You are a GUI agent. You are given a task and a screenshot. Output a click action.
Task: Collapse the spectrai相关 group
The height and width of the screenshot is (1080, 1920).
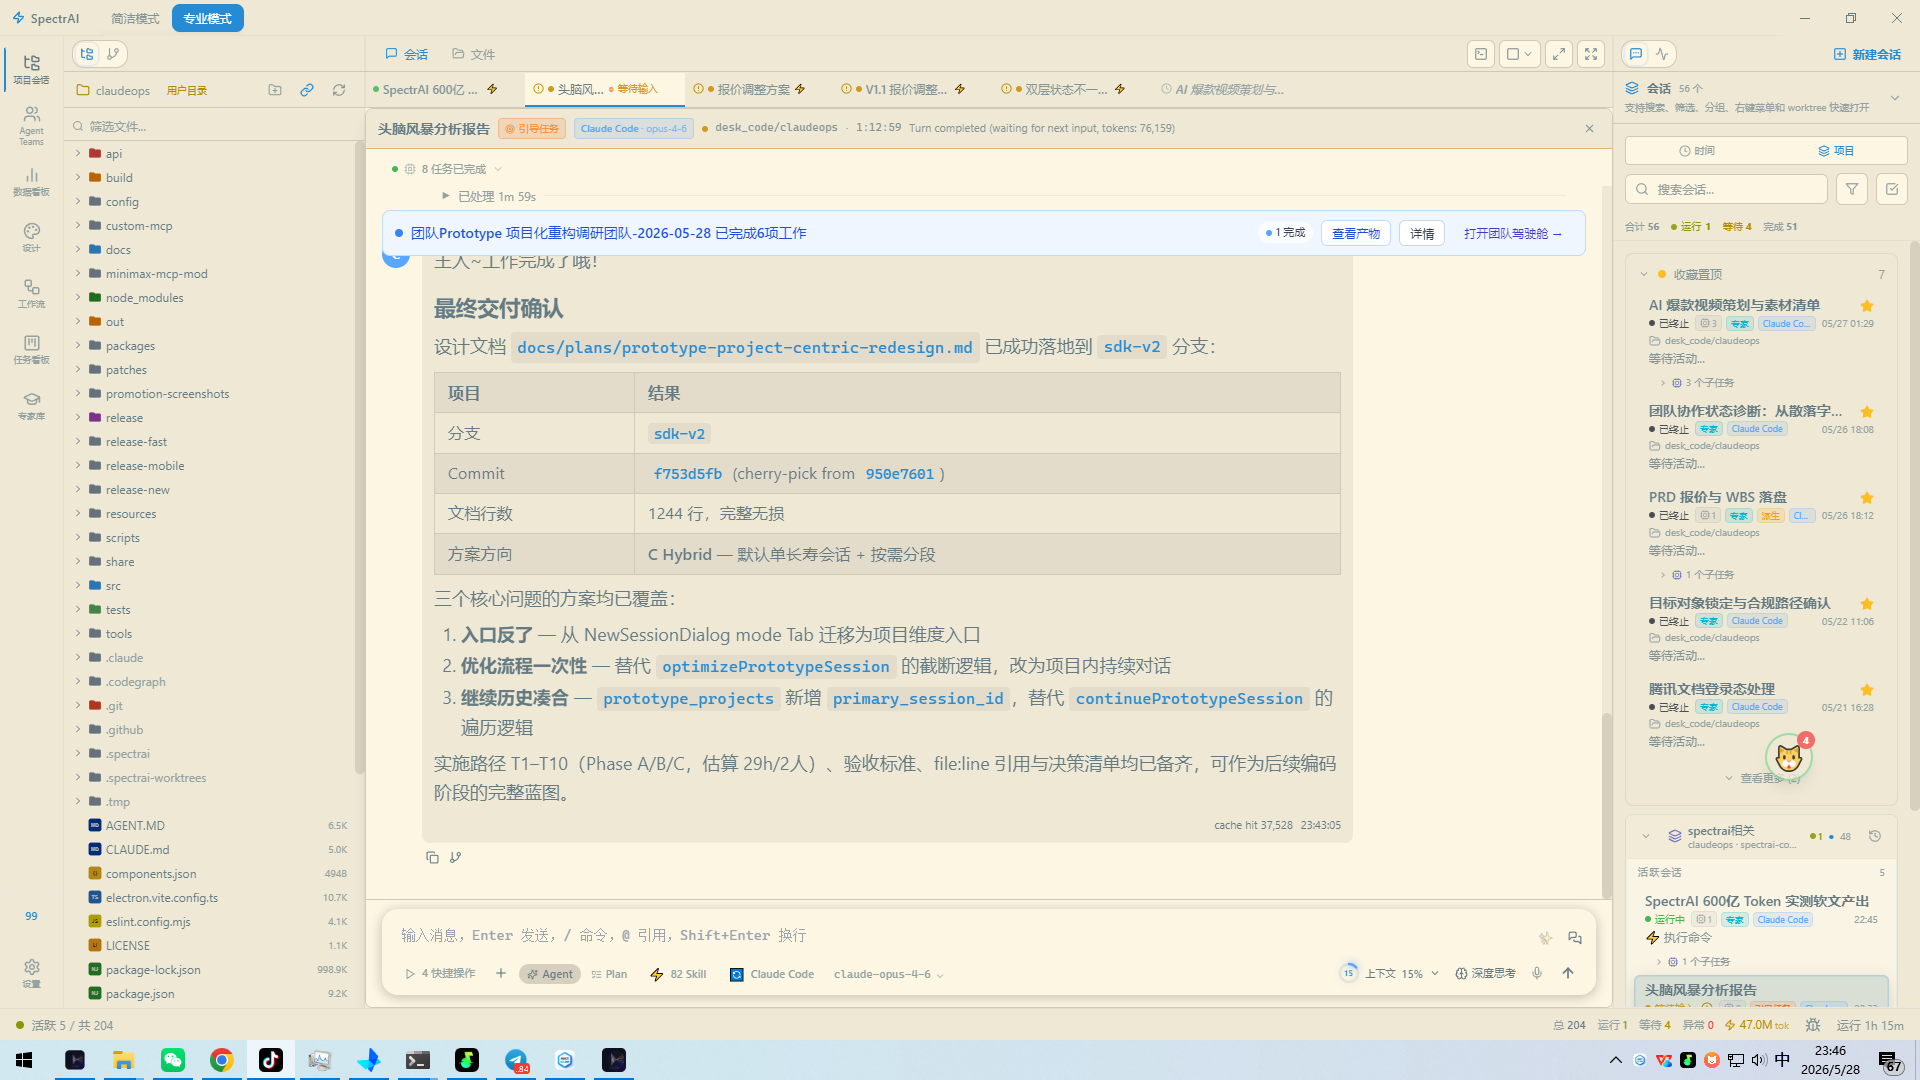click(x=1646, y=836)
